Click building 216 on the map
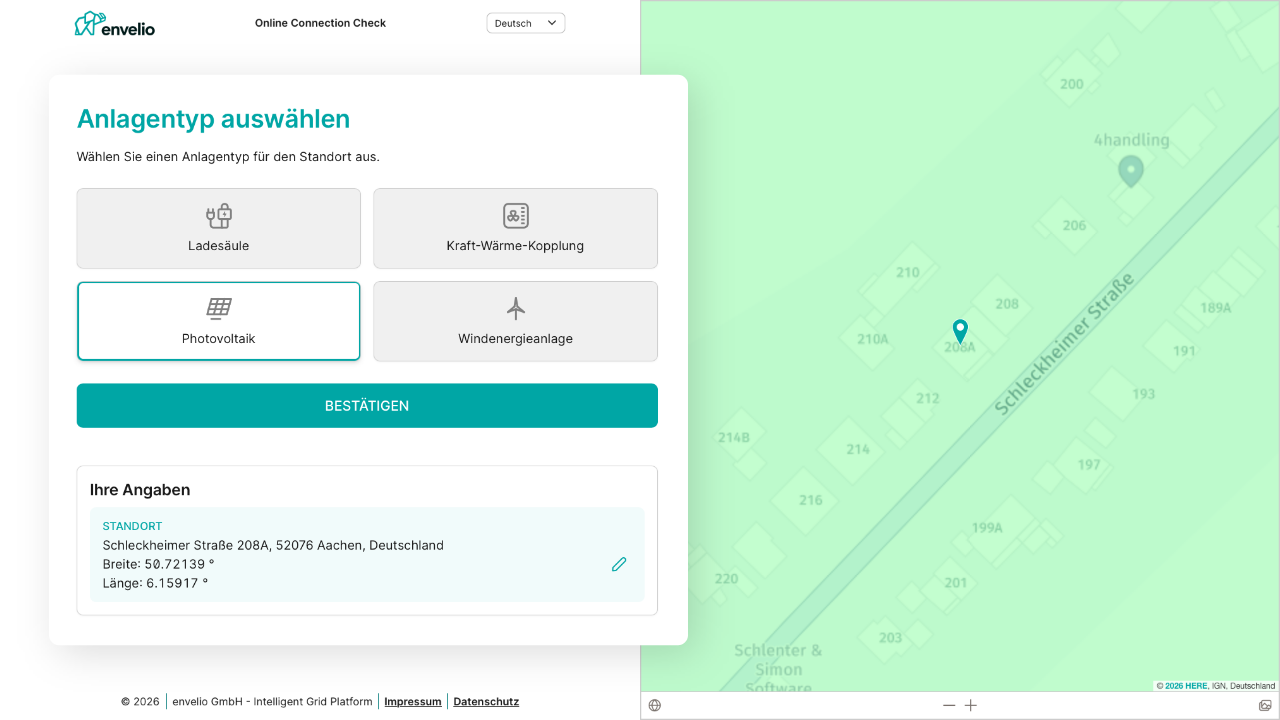The image size is (1280, 720). point(810,500)
